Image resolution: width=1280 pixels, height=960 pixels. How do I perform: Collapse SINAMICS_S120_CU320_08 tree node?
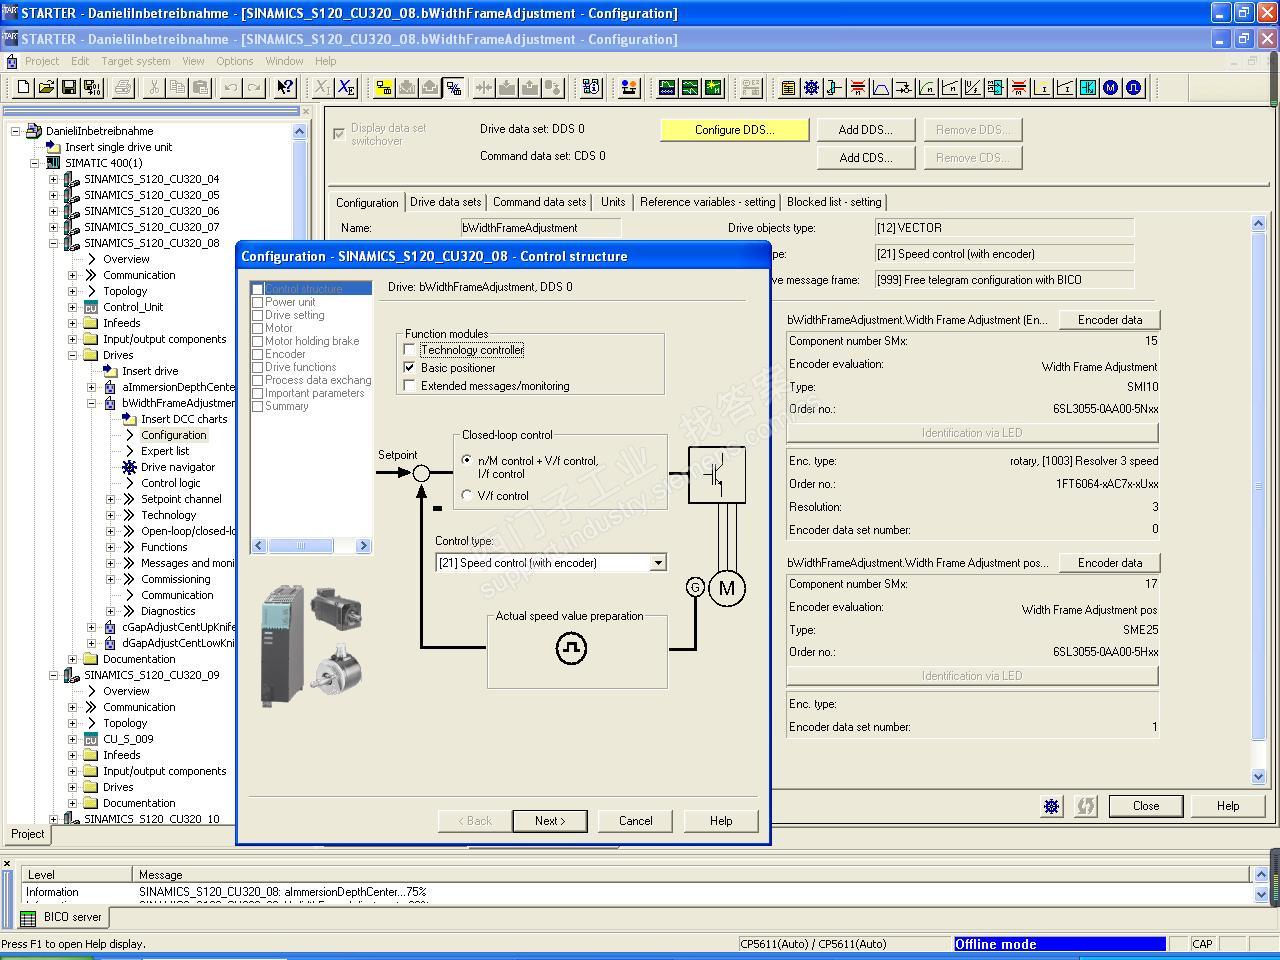(x=54, y=243)
